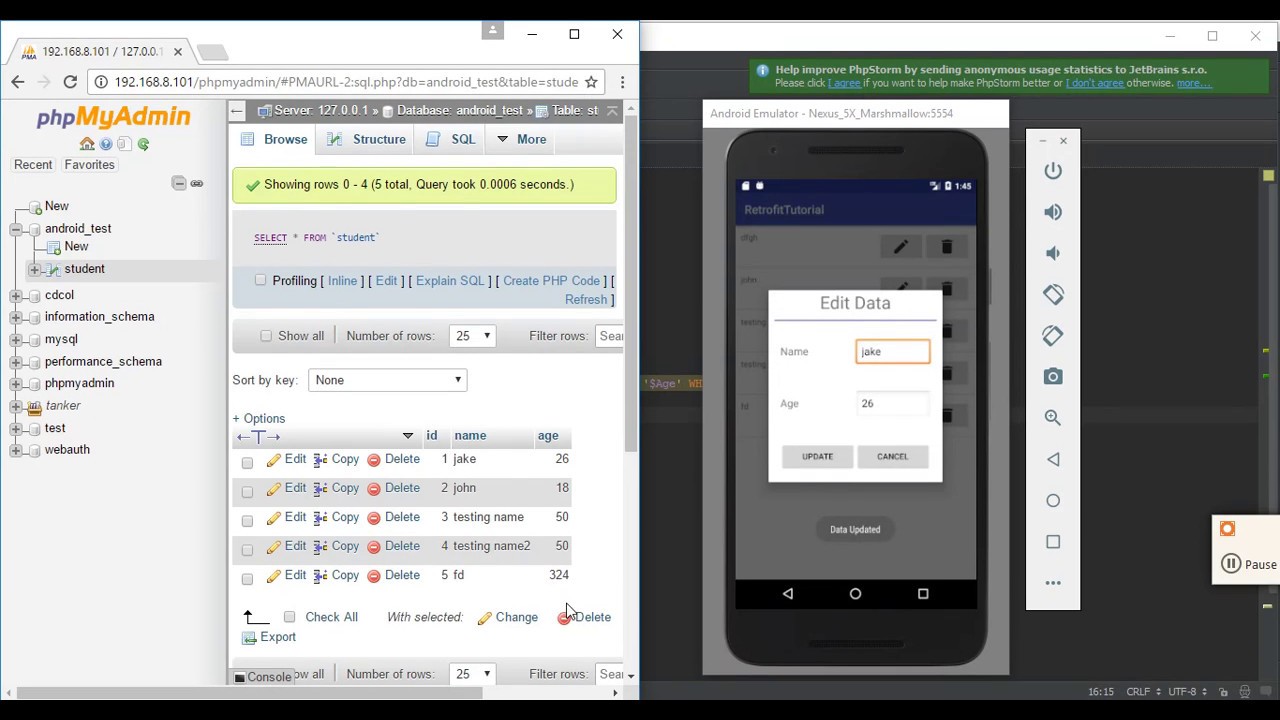Image resolution: width=1280 pixels, height=720 pixels.
Task: Click the phpMyAdmin home icon
Action: (87, 144)
